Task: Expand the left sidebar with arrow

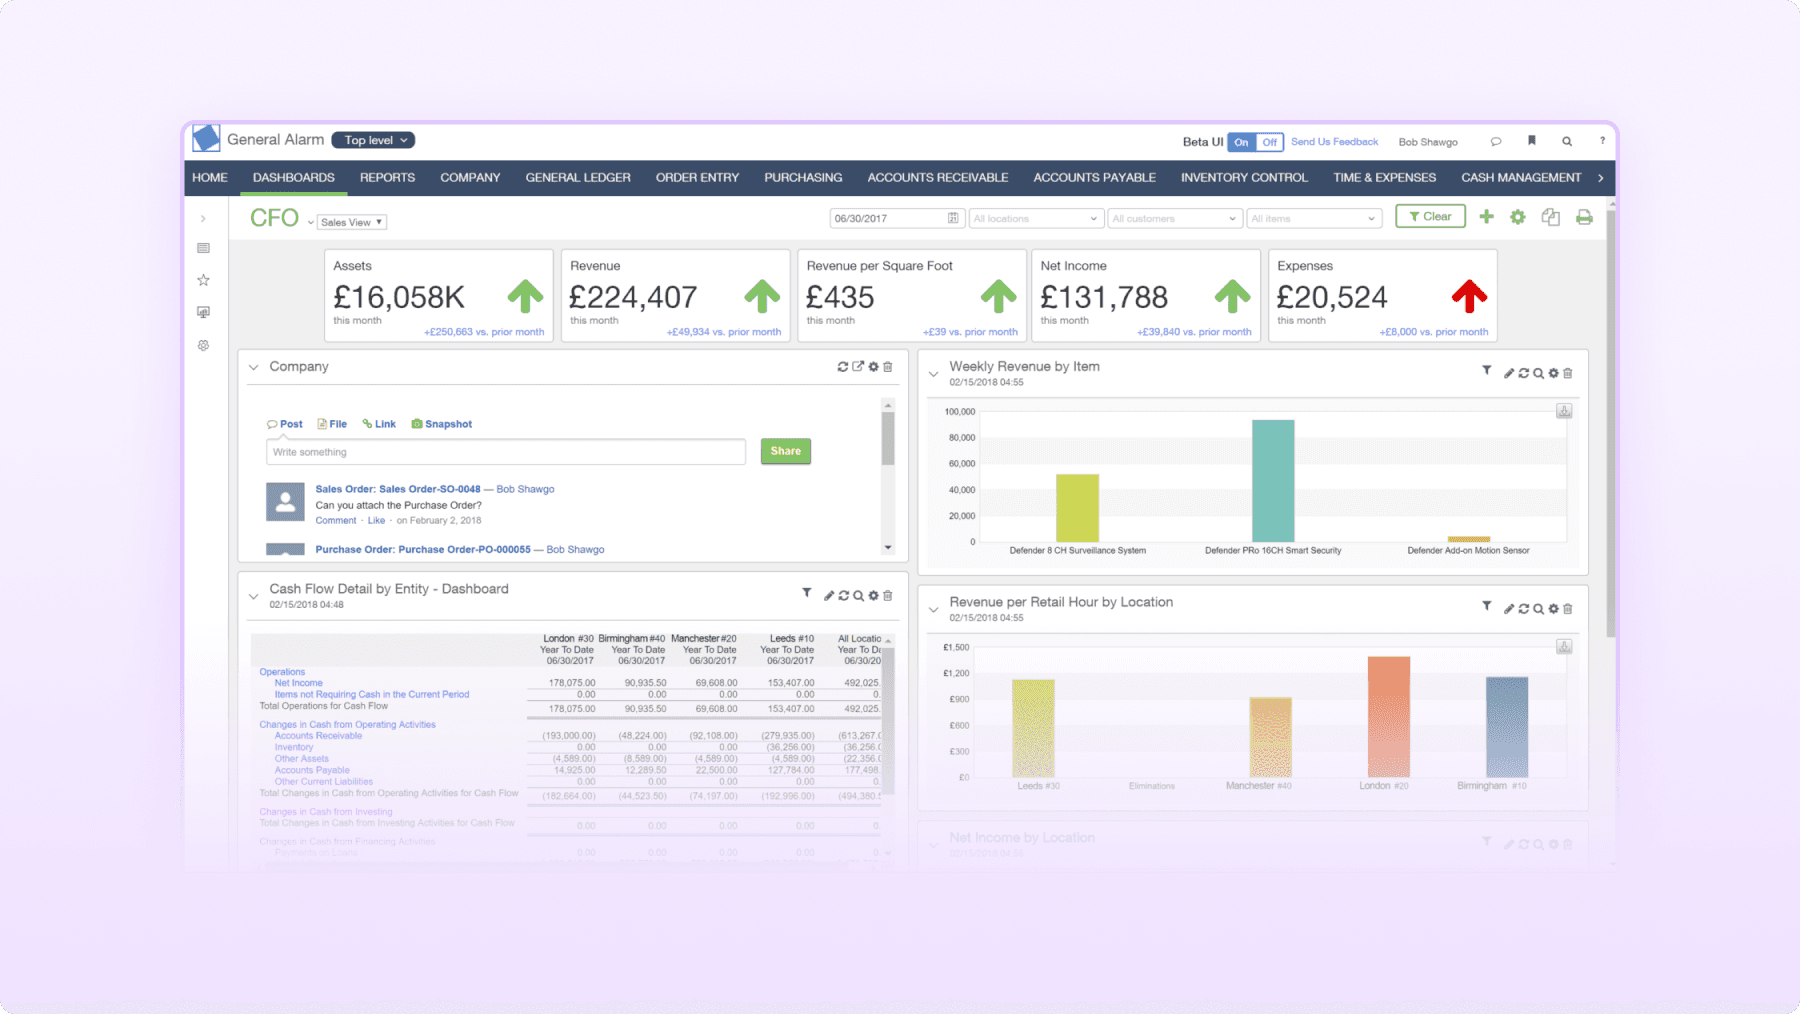Action: 203,218
